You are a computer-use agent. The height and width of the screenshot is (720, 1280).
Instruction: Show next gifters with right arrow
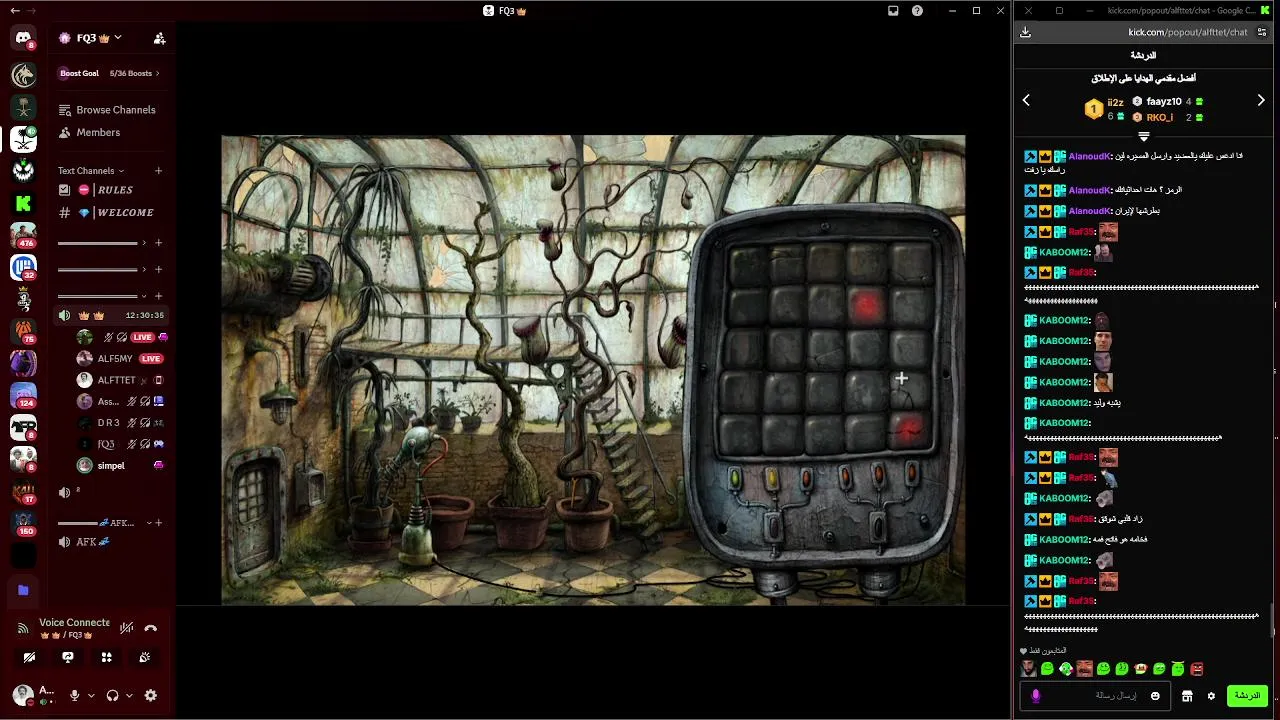(1261, 100)
